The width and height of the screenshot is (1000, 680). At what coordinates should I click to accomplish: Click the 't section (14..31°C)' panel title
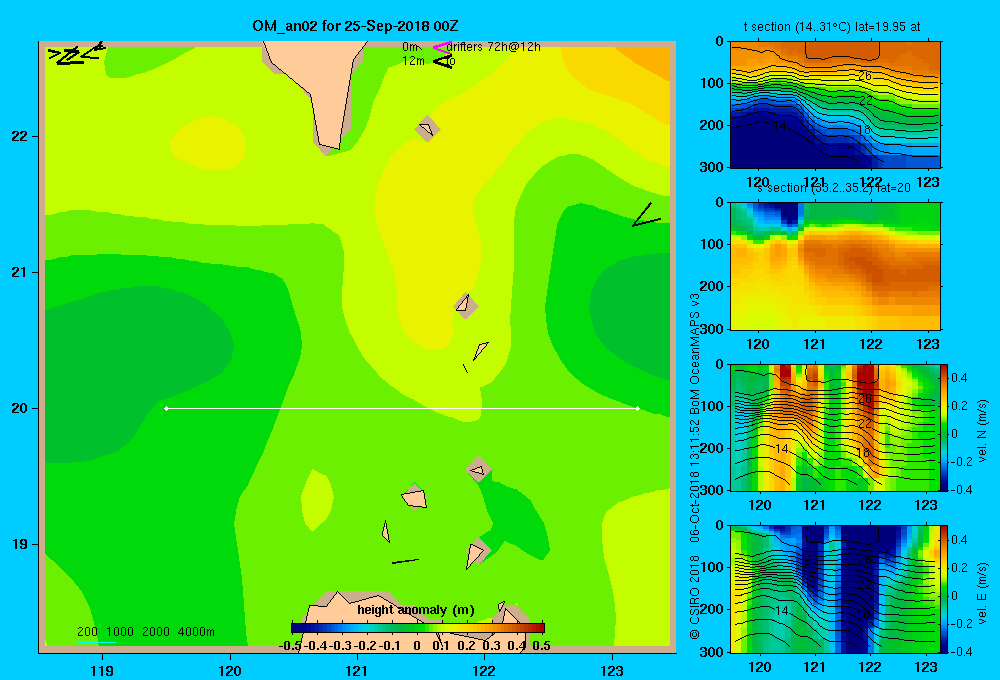coord(832,27)
